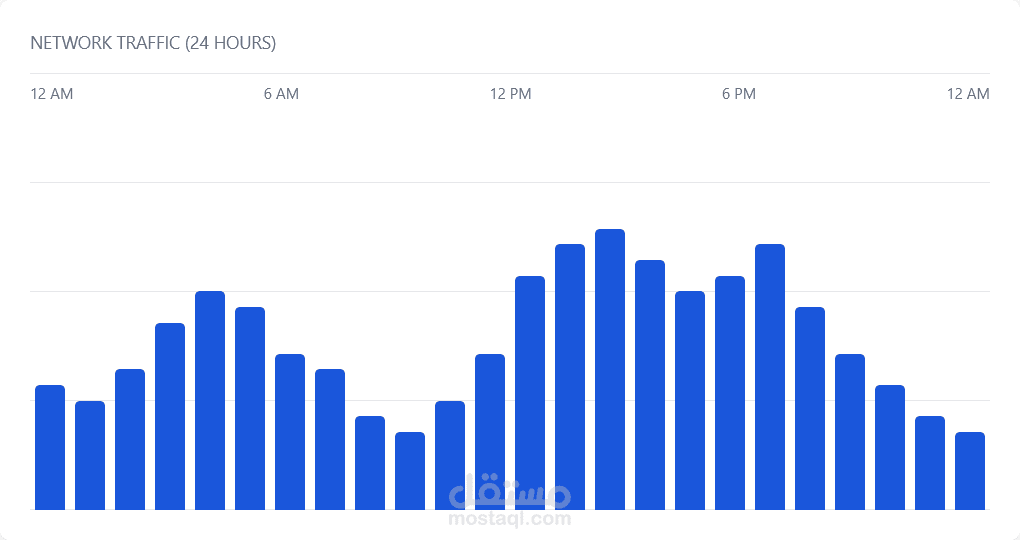The image size is (1020, 540).
Task: Select the tallest bar in the traffic chart
Action: tap(610, 369)
